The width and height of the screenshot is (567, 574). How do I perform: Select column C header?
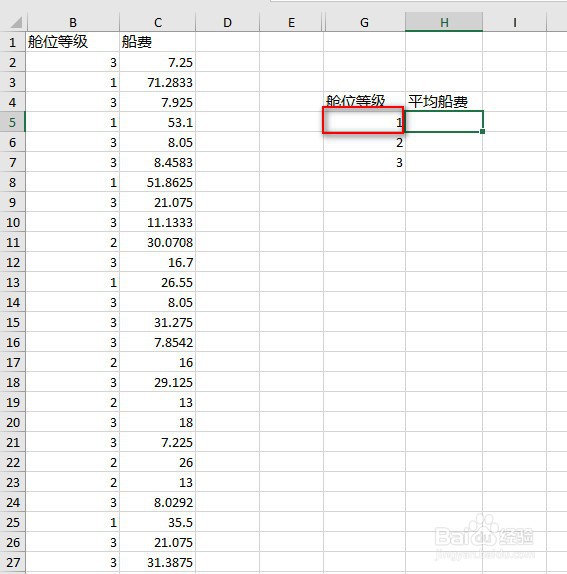coord(158,22)
